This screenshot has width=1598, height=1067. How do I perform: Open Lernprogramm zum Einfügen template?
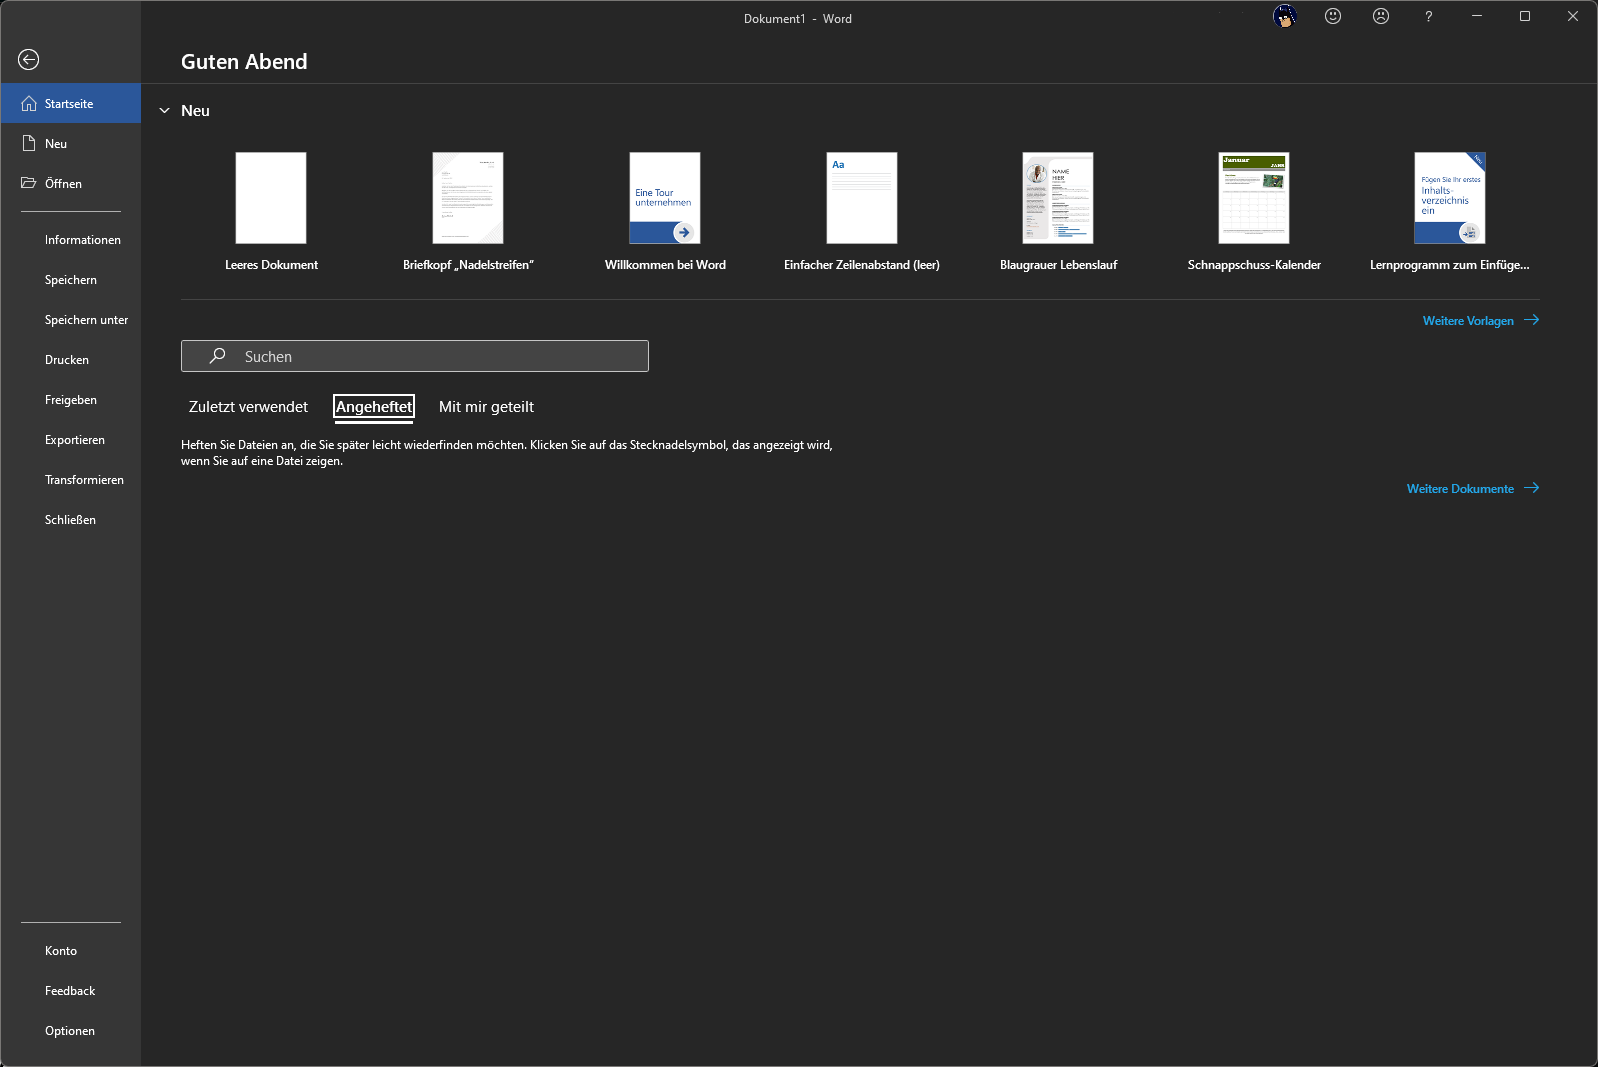[x=1450, y=212]
